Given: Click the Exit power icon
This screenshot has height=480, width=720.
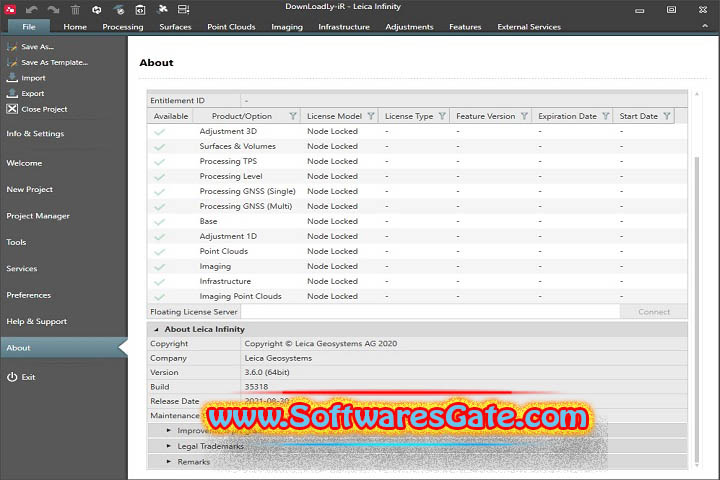Looking at the screenshot, I should click(12, 377).
